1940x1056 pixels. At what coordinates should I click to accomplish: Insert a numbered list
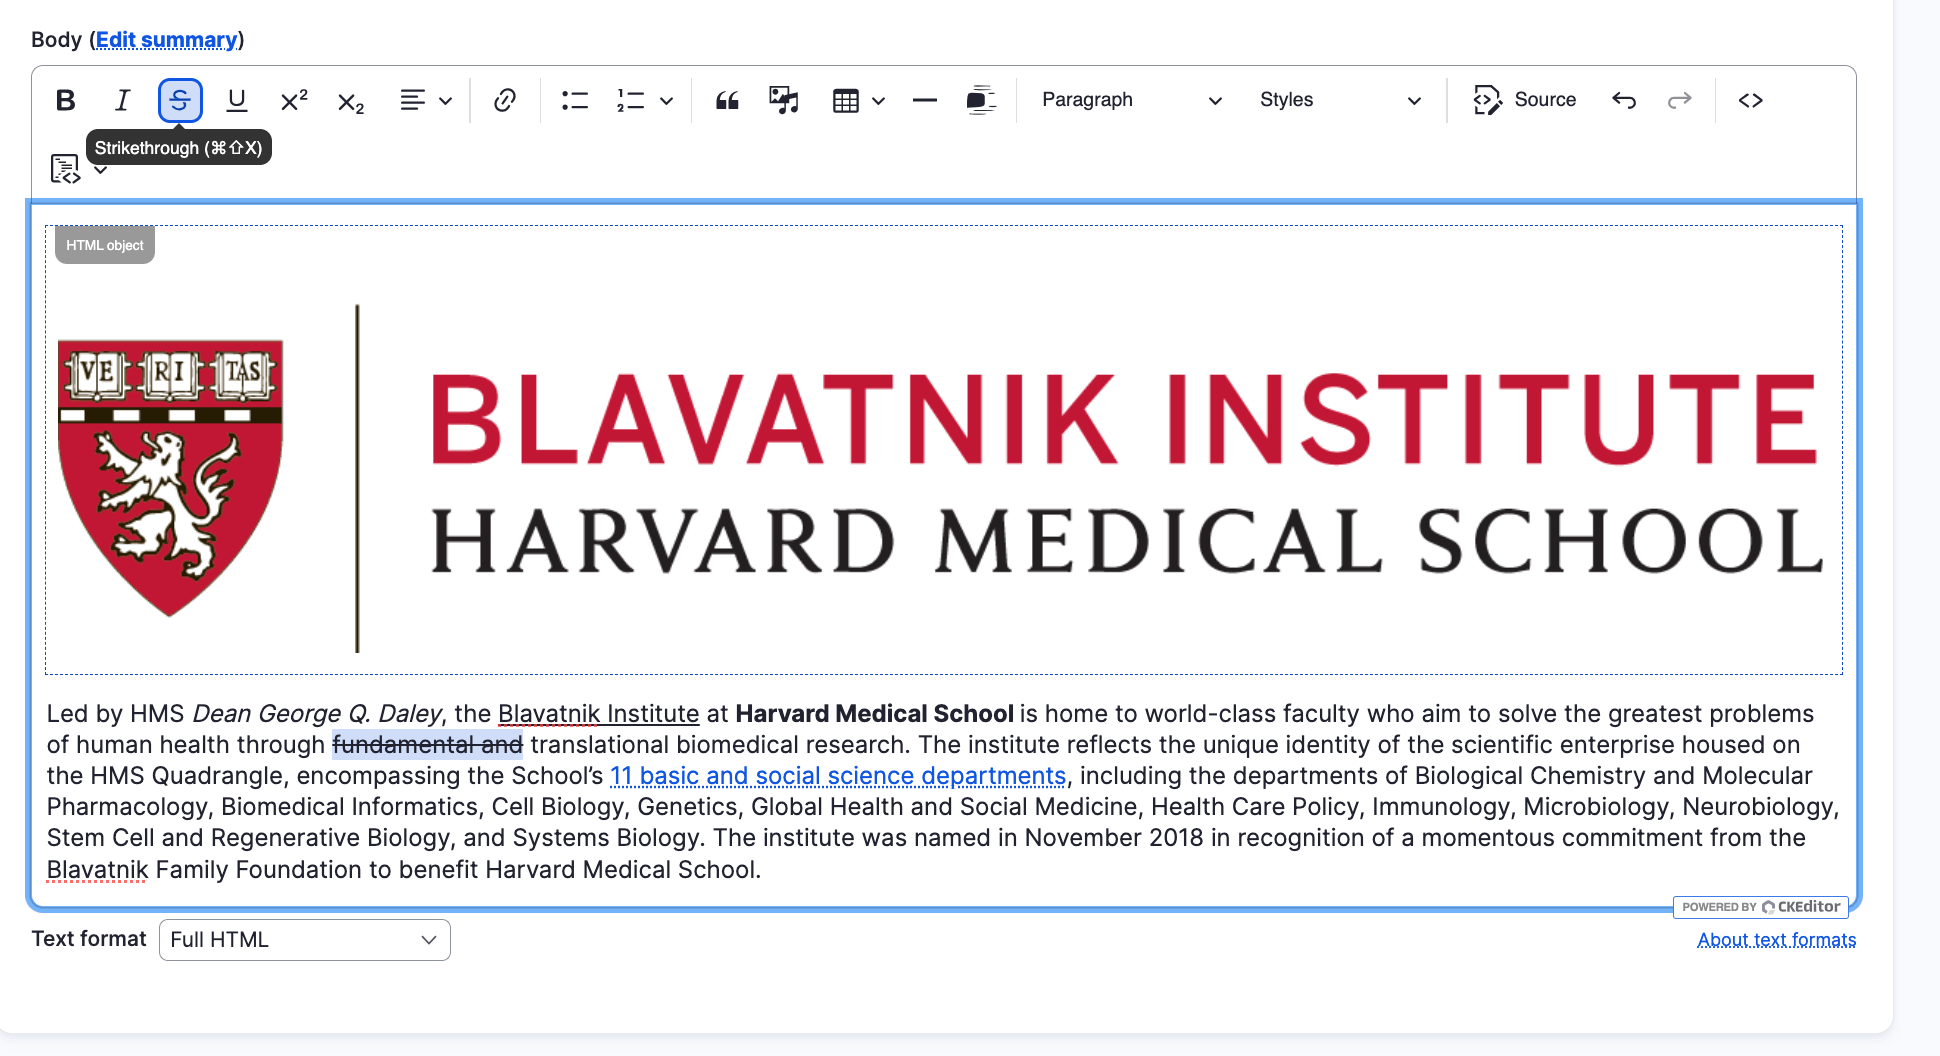point(631,100)
